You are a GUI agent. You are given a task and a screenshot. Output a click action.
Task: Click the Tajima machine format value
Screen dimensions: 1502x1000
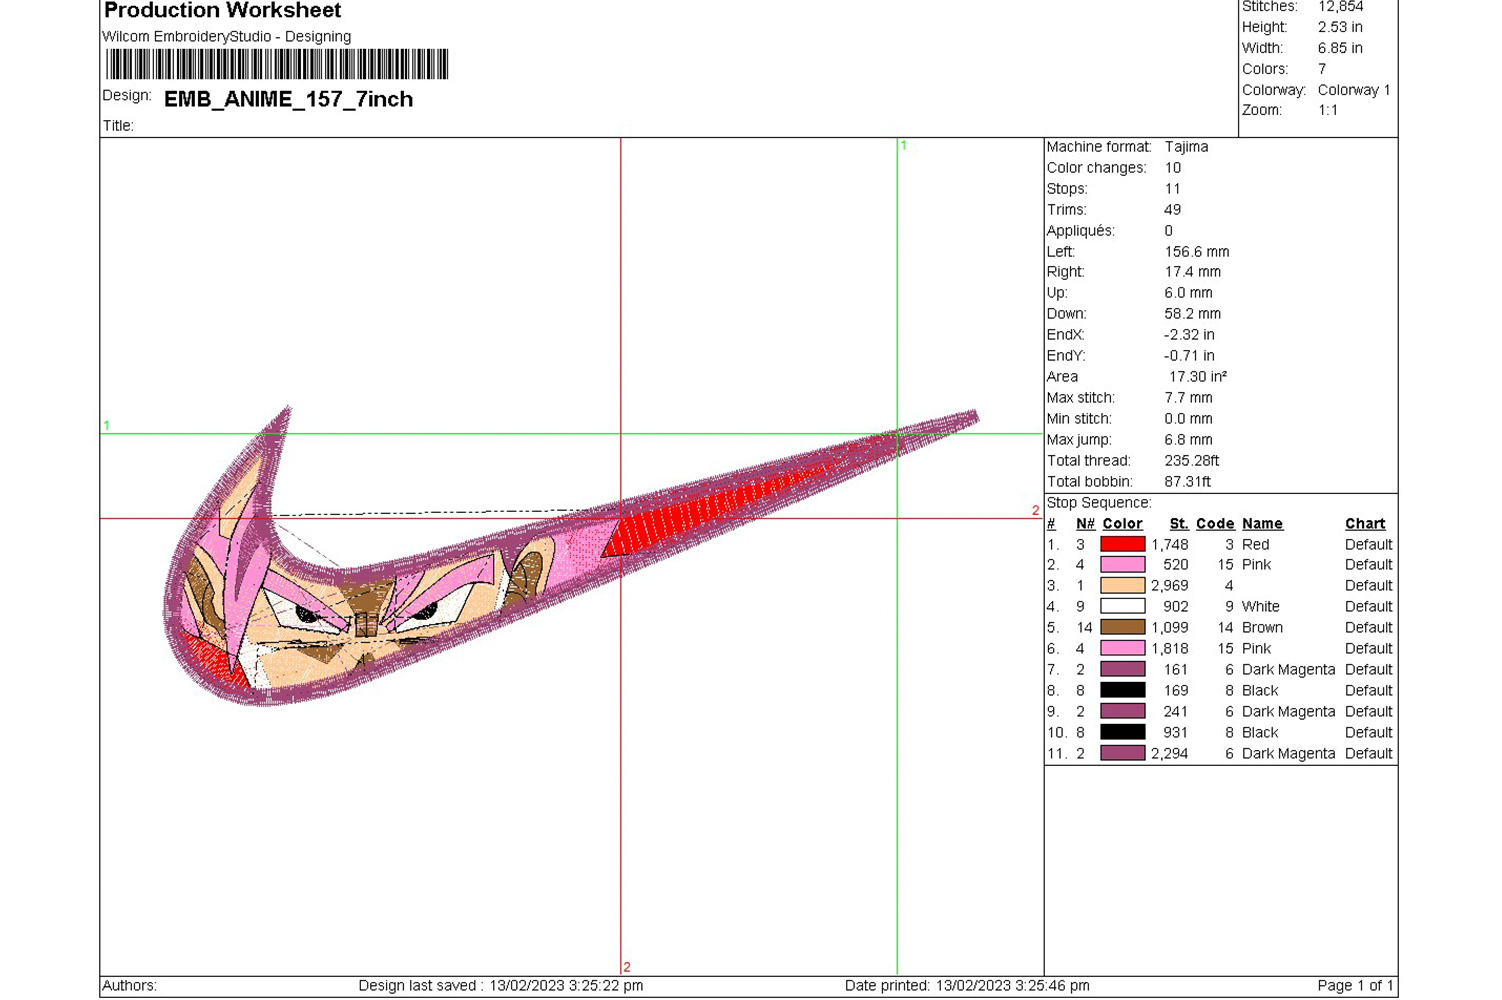click(x=1186, y=146)
